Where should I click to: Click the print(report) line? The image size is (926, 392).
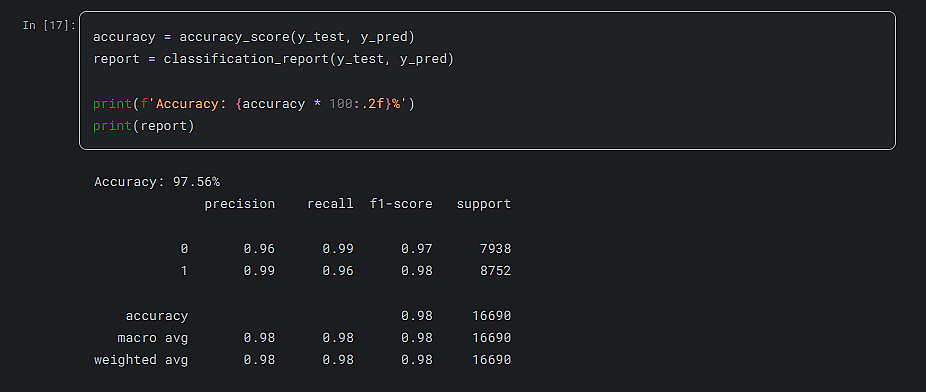coord(144,126)
